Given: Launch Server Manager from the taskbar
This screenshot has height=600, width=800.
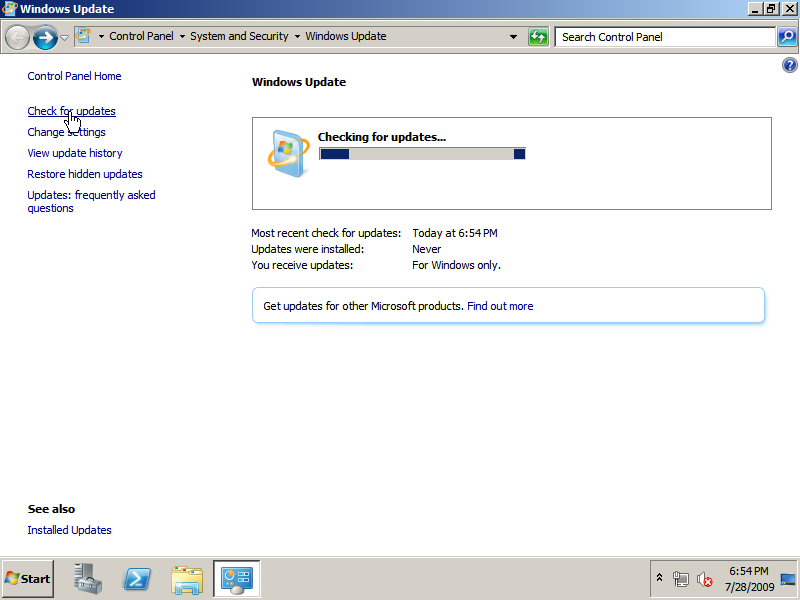Looking at the screenshot, I should 88,579.
